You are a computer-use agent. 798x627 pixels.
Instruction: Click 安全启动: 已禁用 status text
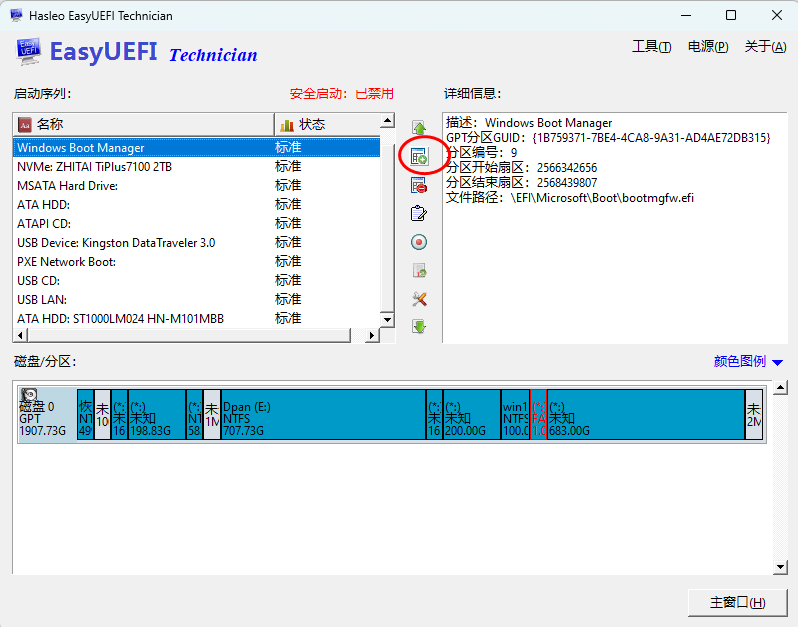tap(341, 94)
